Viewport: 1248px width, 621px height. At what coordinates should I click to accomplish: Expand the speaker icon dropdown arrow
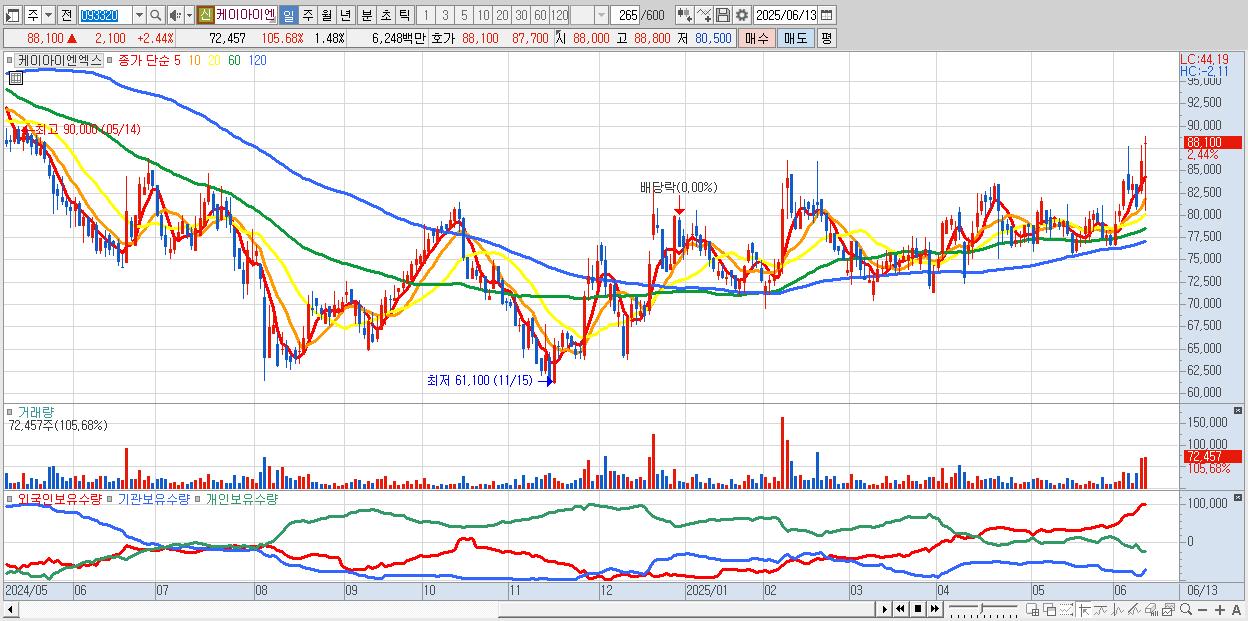coord(189,15)
